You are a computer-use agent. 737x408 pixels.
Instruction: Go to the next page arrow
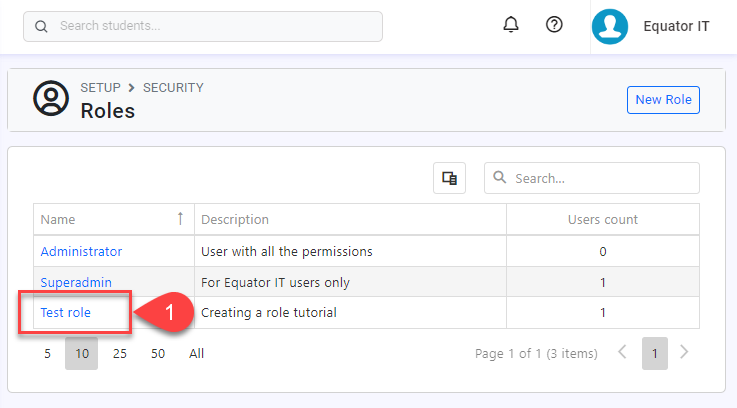684,352
